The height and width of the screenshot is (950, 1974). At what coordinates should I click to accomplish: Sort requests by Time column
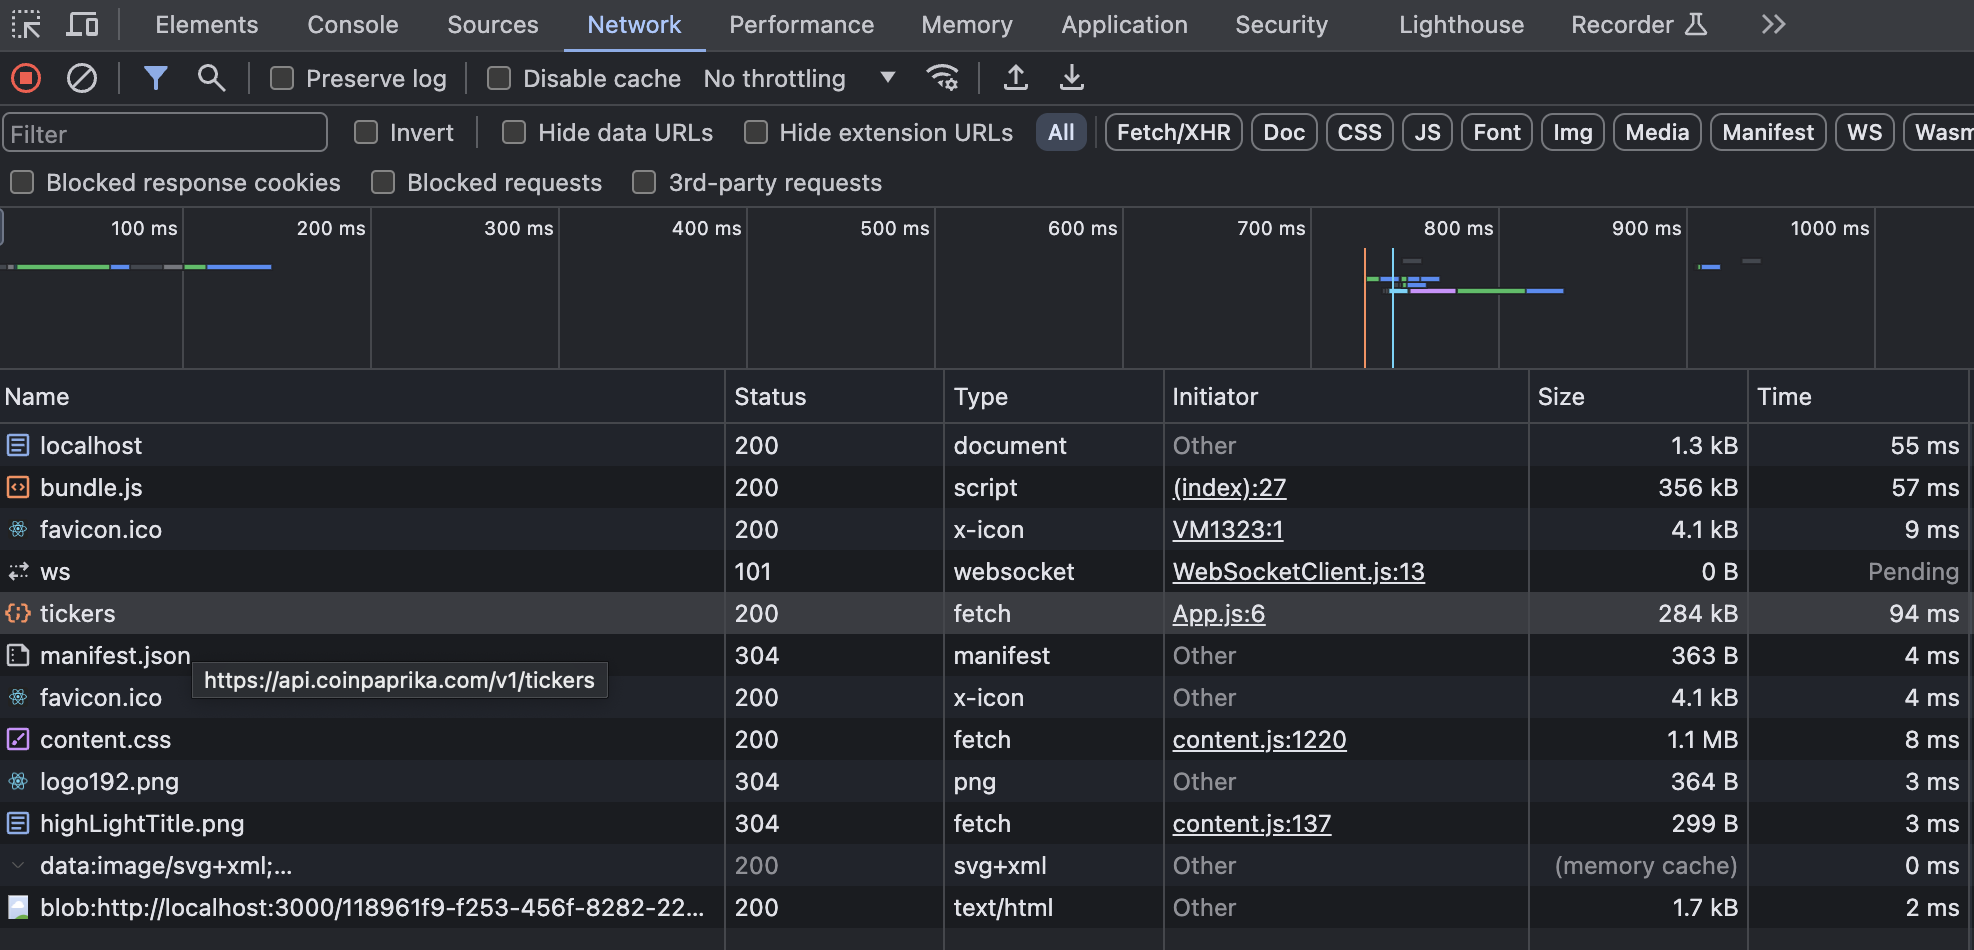(x=1858, y=397)
